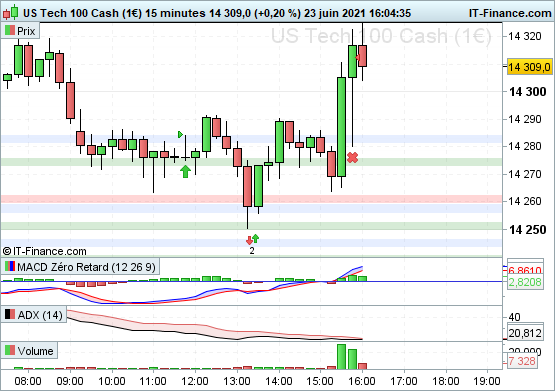The height and width of the screenshot is (391, 555).
Task: Open the Volume indicator label
Action: pyautogui.click(x=29, y=351)
